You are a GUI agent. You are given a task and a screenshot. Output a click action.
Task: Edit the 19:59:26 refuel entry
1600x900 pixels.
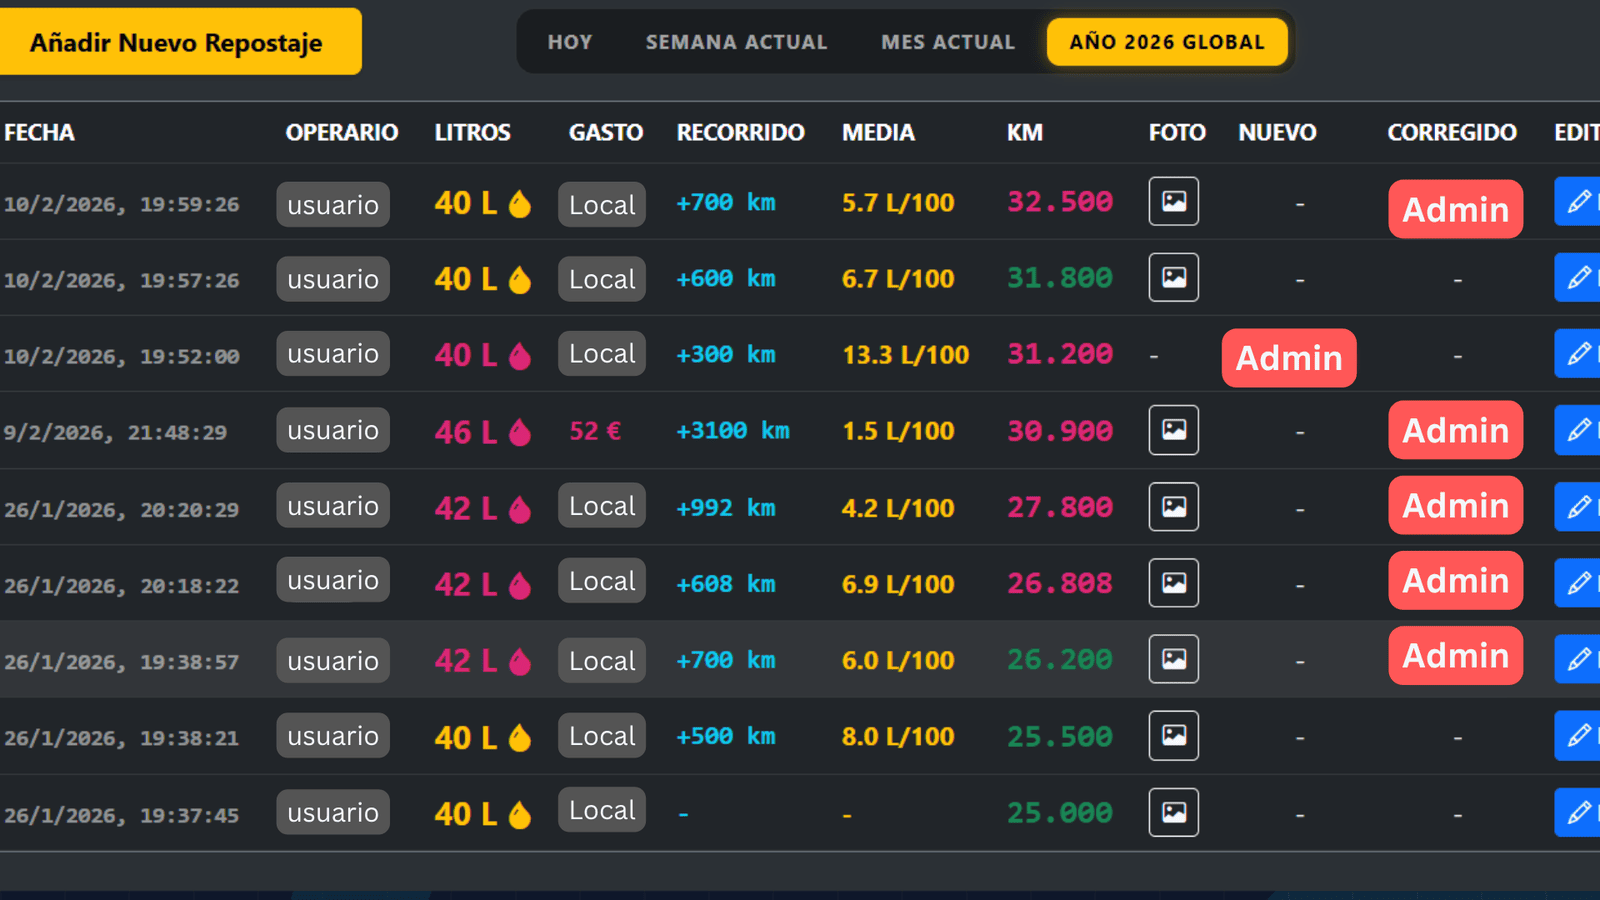pyautogui.click(x=1578, y=202)
